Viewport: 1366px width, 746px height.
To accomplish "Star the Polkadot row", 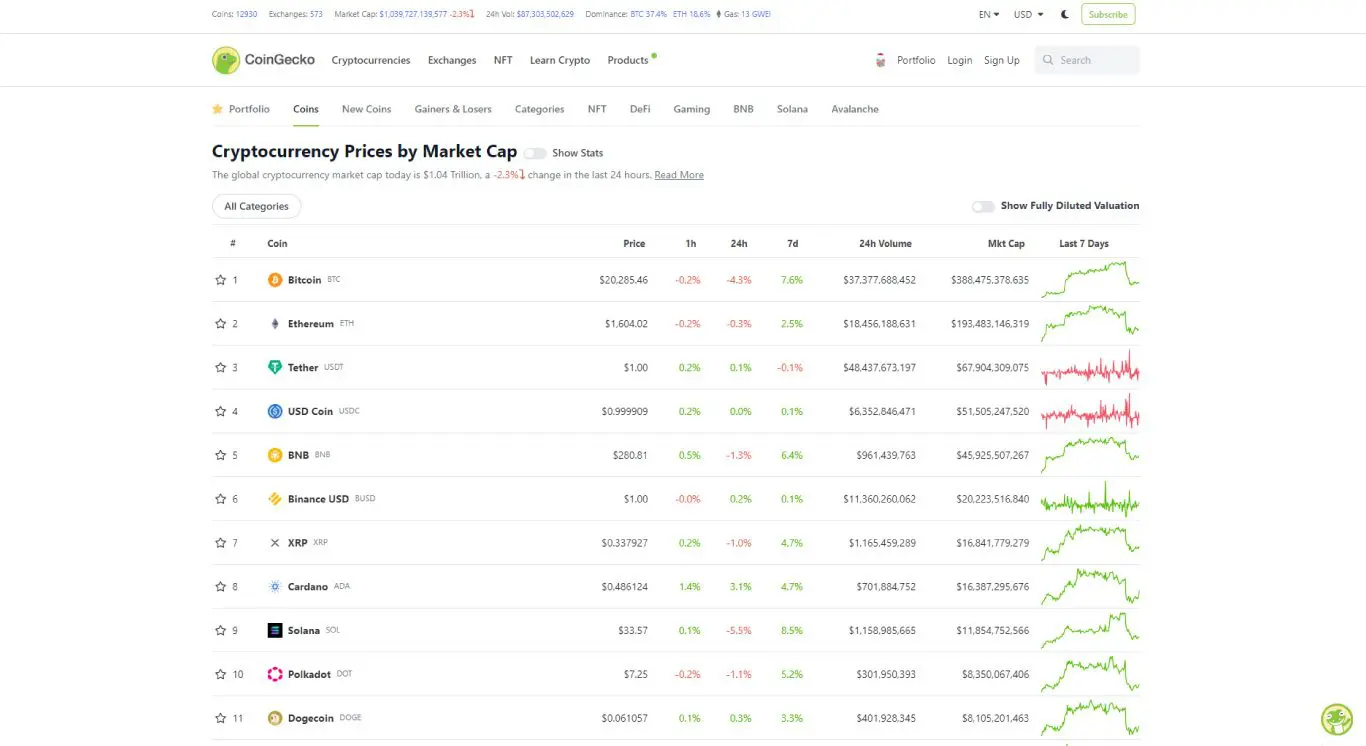I will [220, 674].
